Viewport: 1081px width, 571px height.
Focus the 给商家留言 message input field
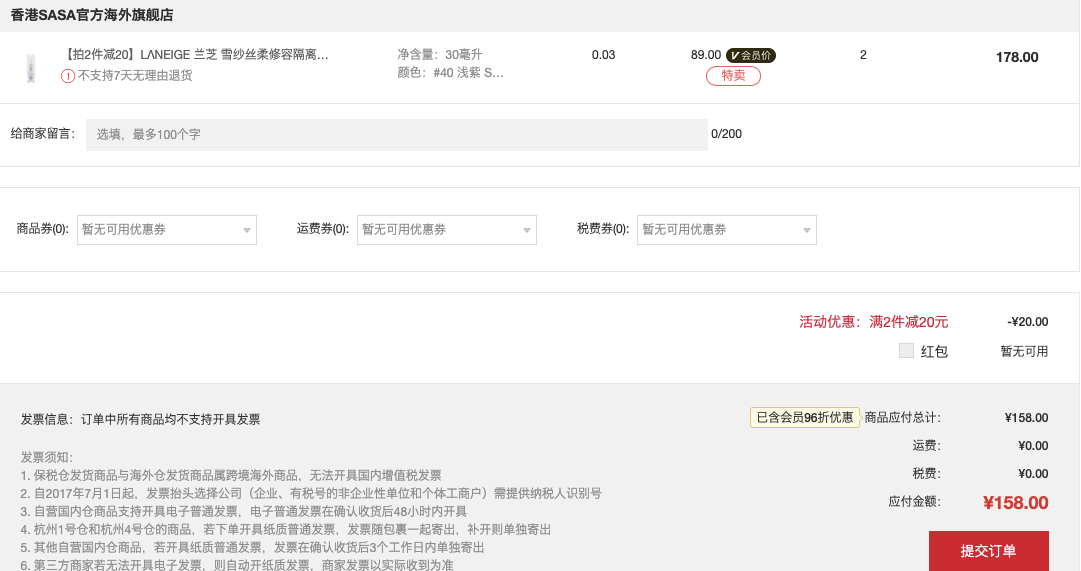tap(396, 134)
